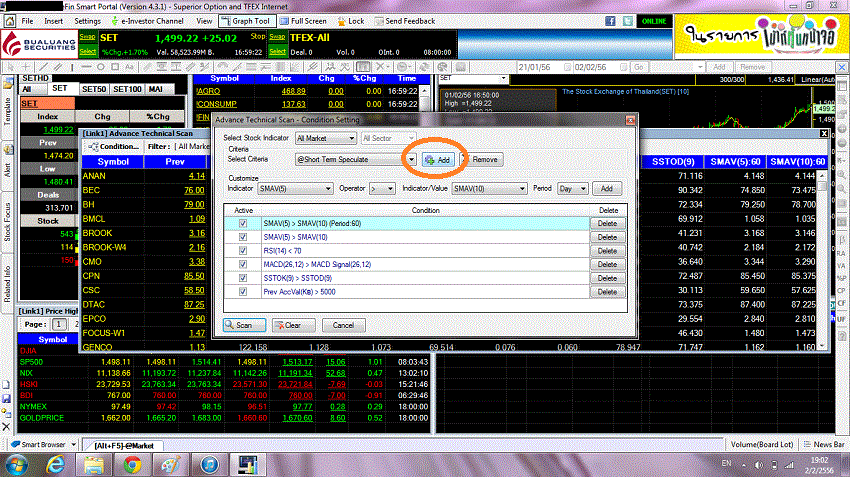Open the Indicator/Value SMAV(10) dropdown
The height and width of the screenshot is (477, 850).
(489, 189)
